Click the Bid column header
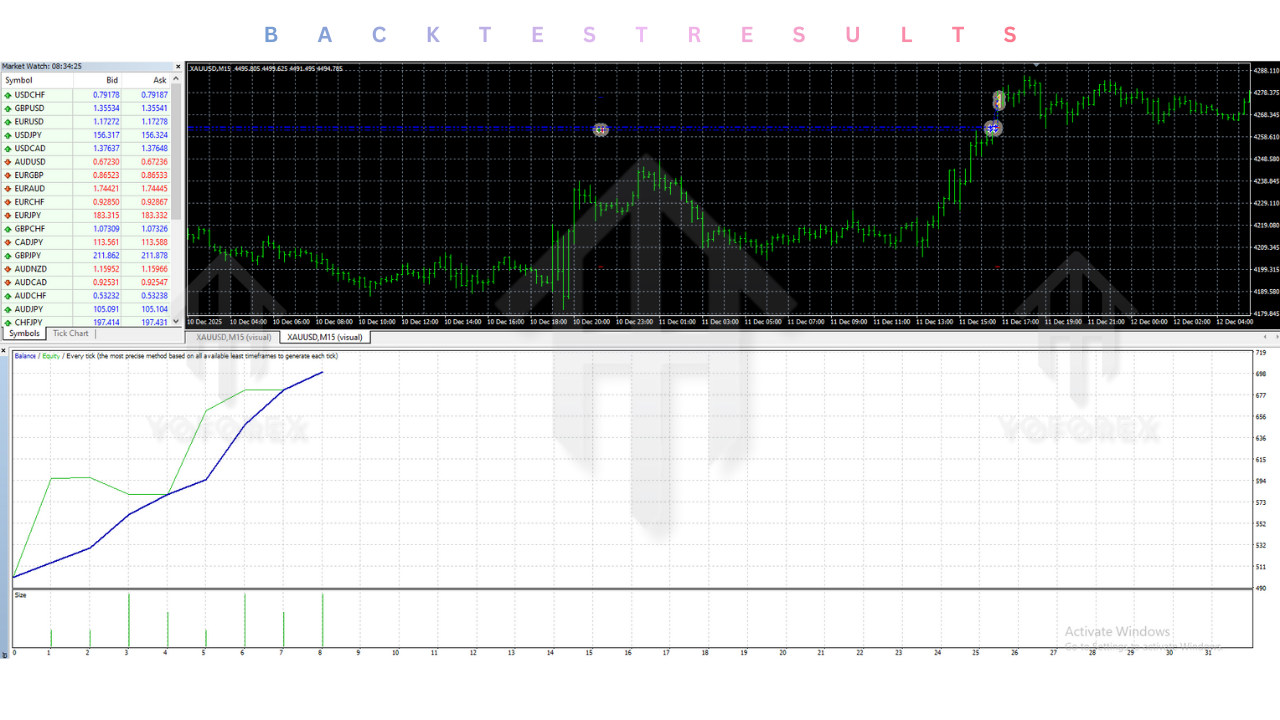Screen dimensions: 1280x720 point(112,80)
